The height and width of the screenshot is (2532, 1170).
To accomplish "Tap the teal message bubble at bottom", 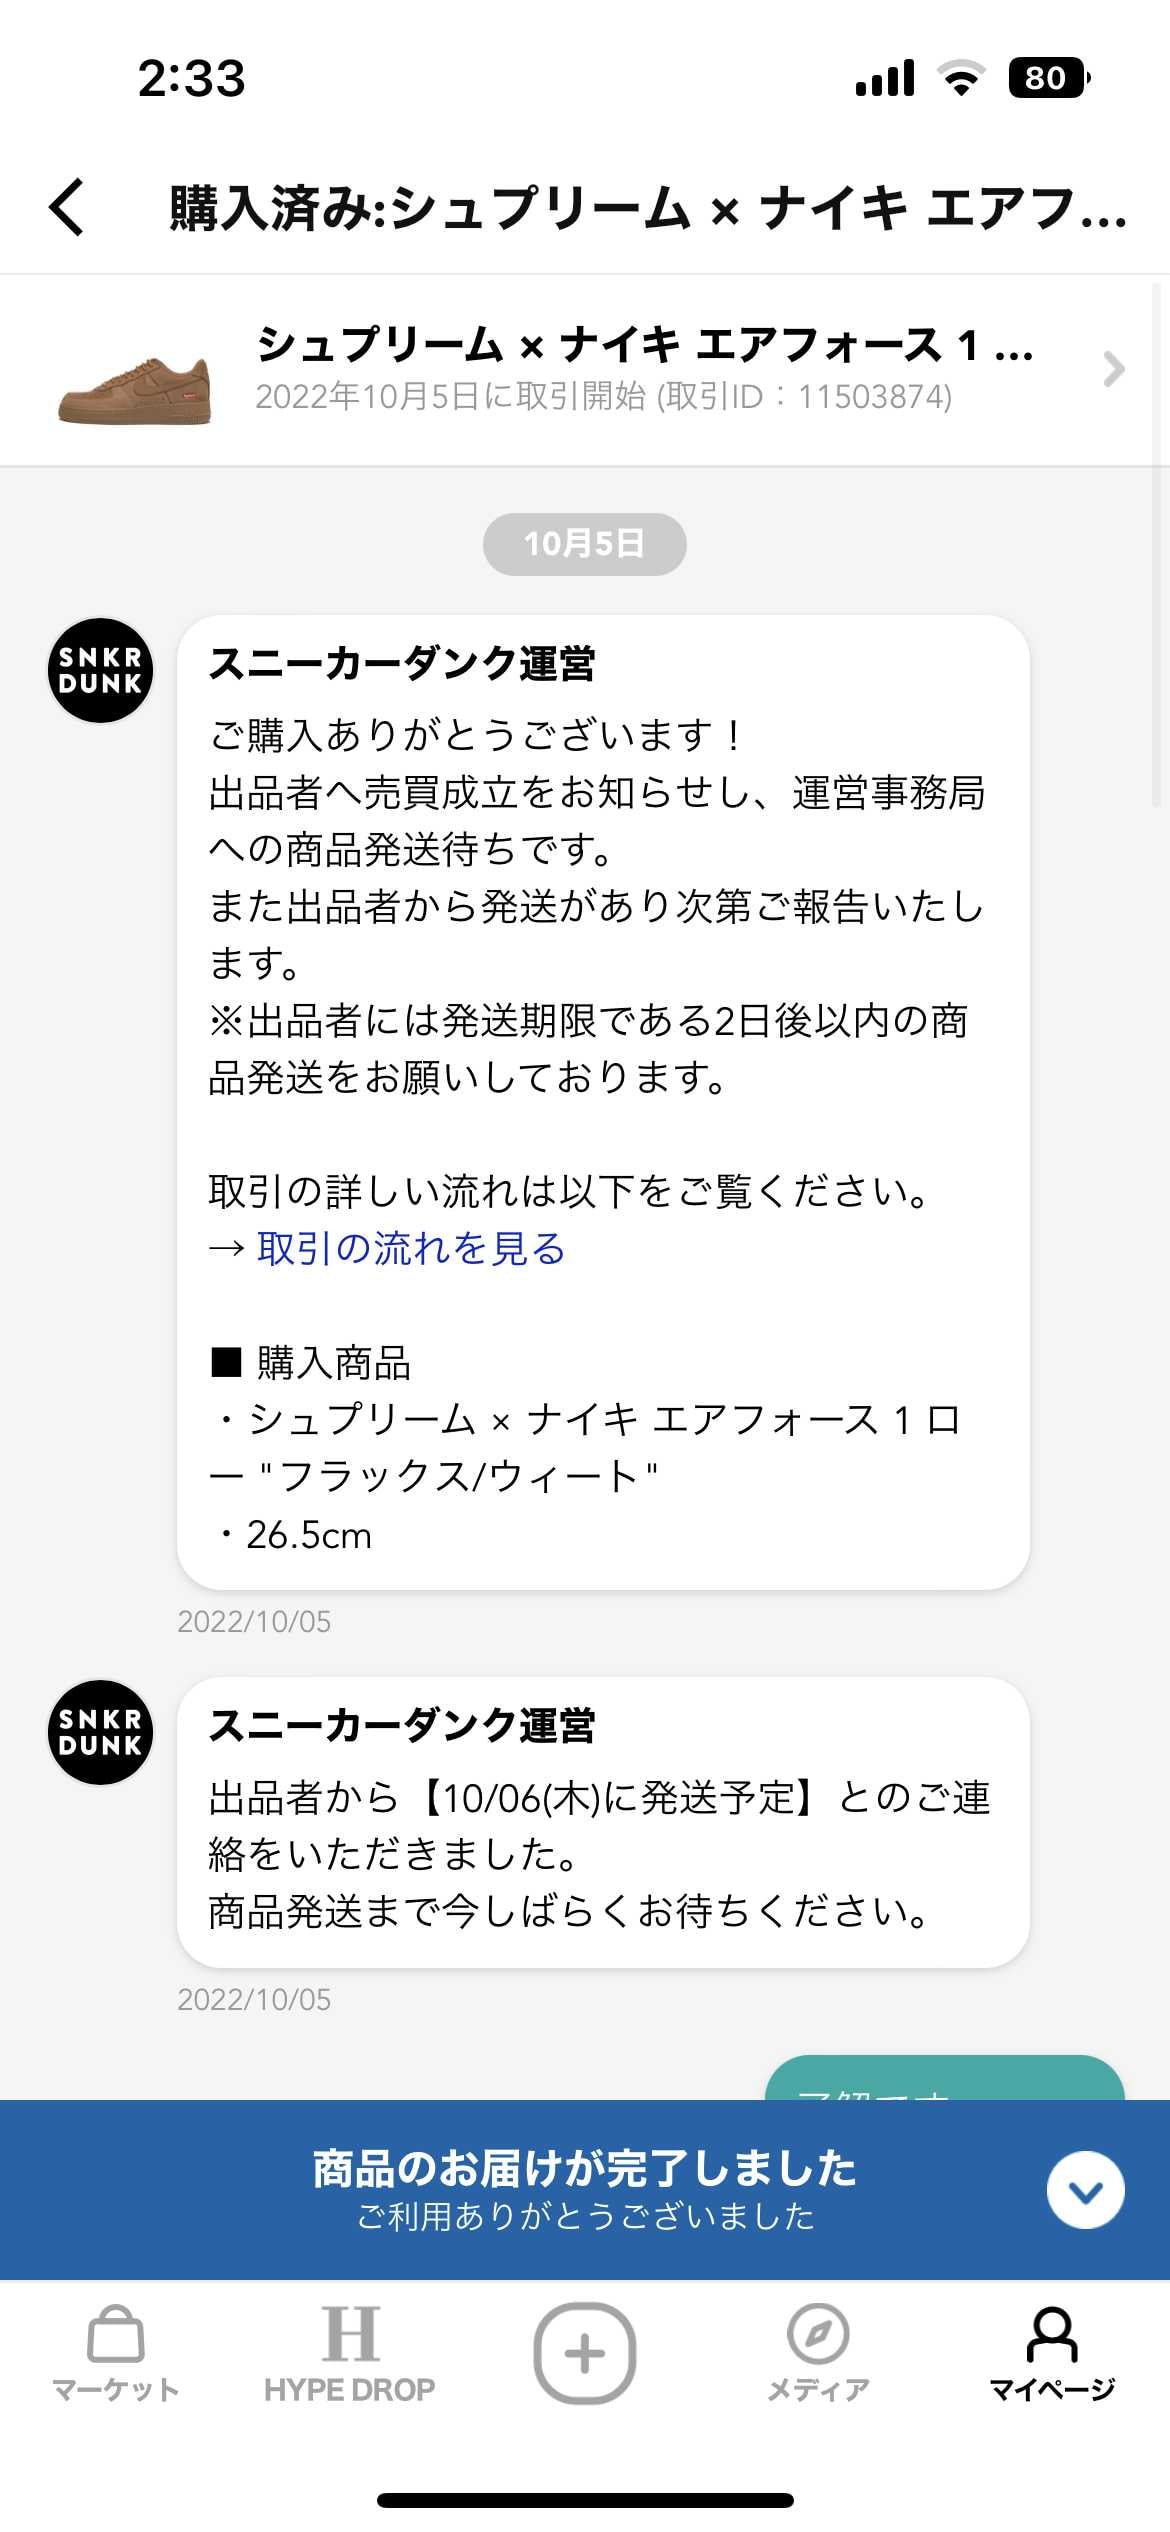I will click(x=945, y=2078).
